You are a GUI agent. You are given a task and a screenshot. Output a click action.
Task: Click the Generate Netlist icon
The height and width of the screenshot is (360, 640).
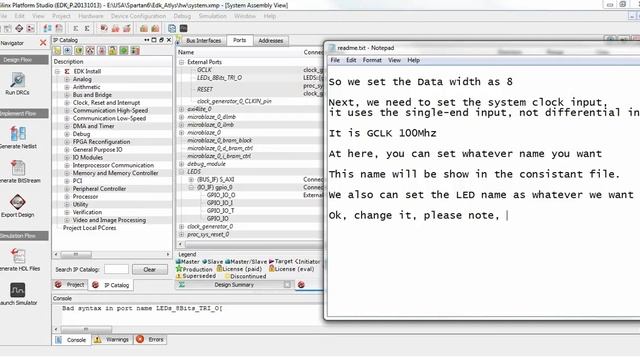[18, 134]
